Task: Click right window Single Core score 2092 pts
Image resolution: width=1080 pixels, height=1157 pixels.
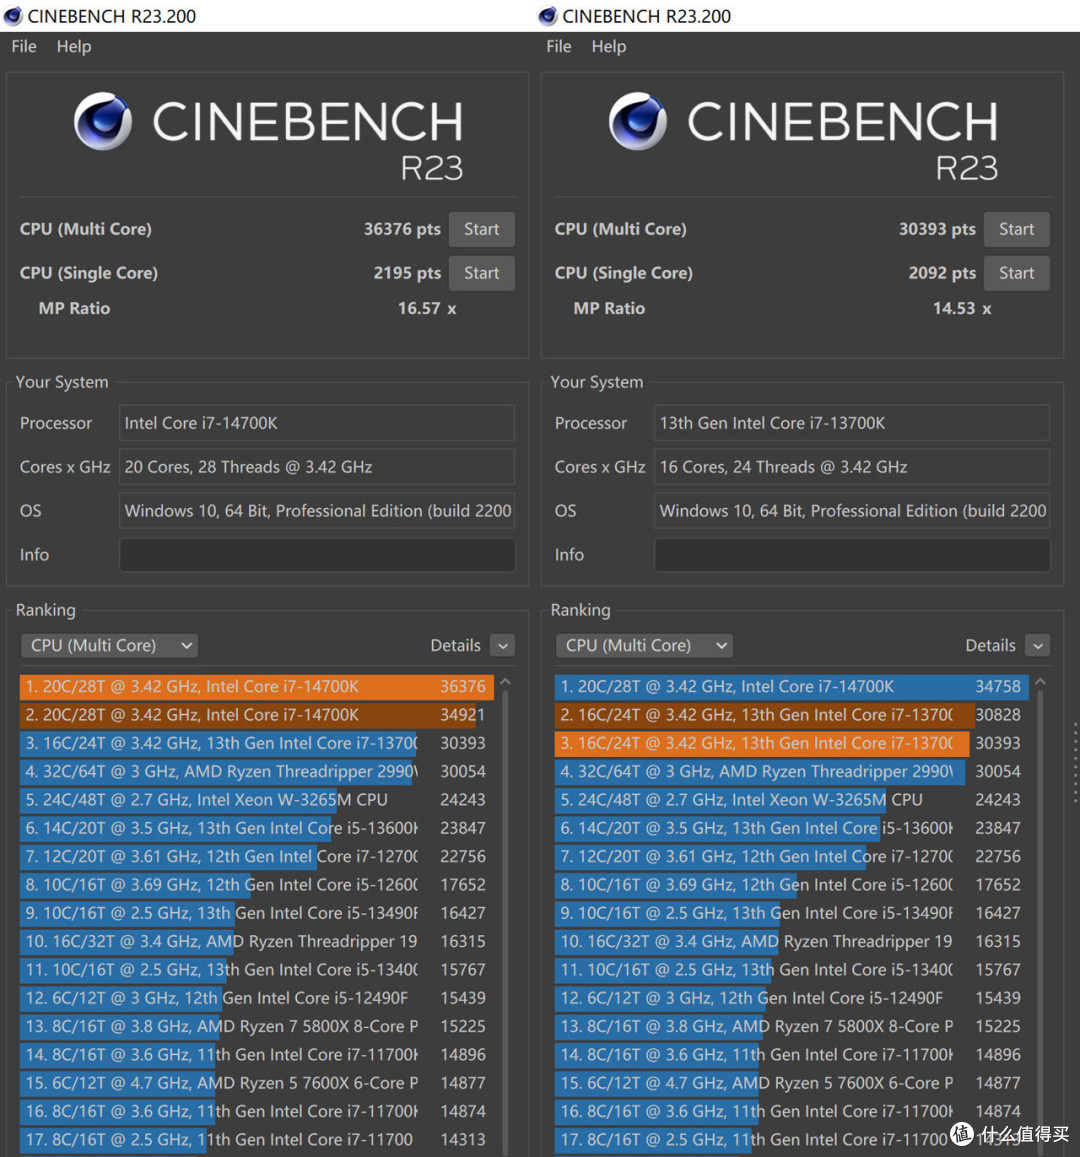Action: [942, 273]
